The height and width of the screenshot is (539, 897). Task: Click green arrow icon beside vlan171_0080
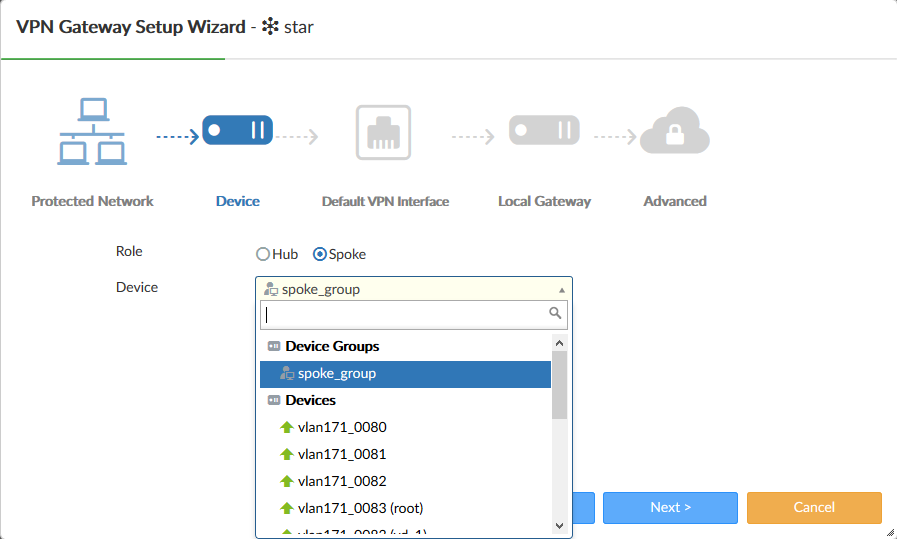pos(286,427)
